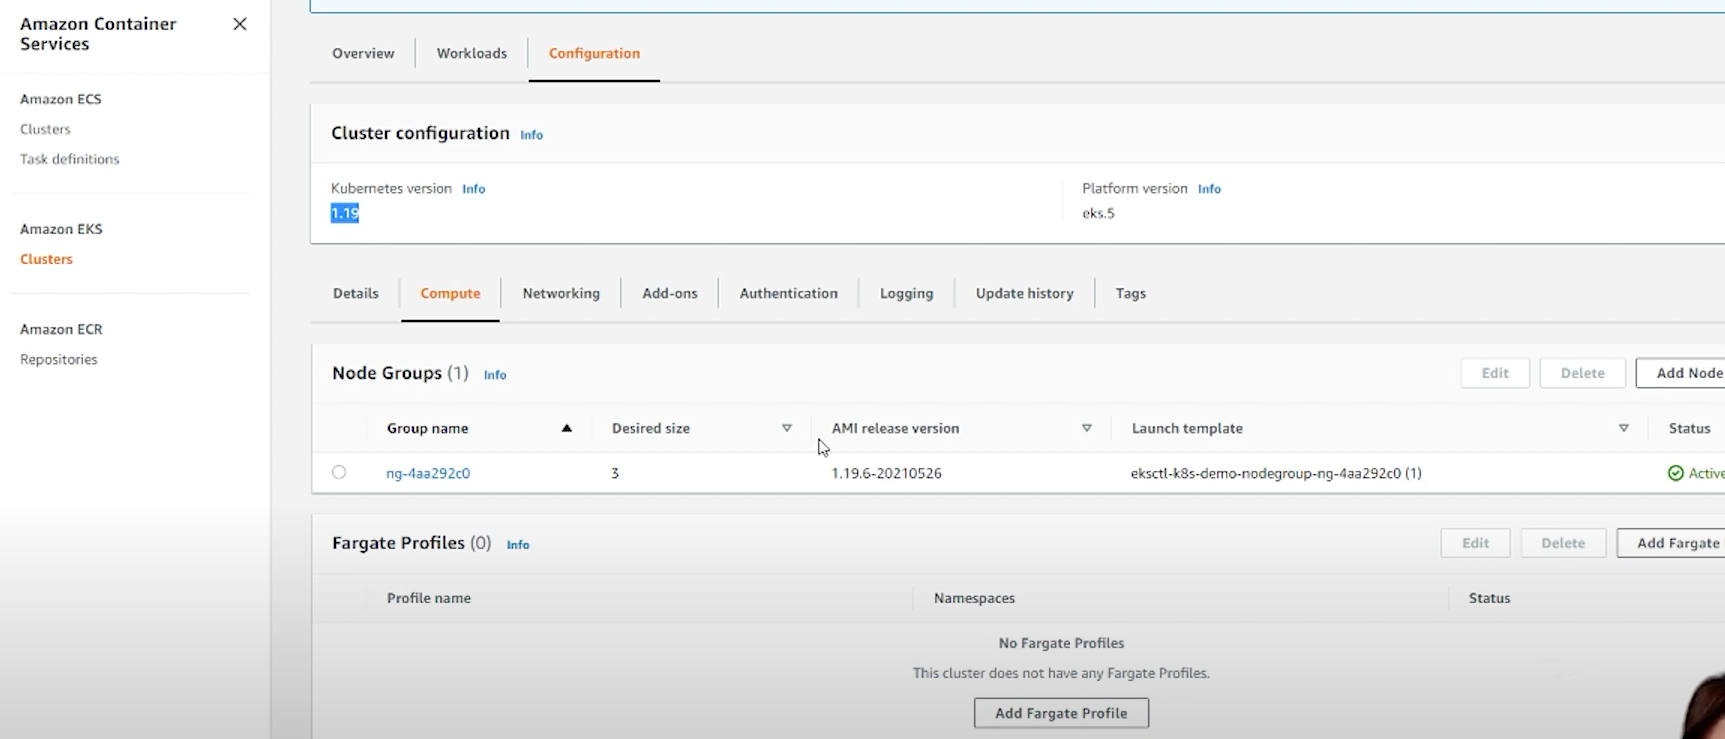The width and height of the screenshot is (1725, 739).
Task: Click the Node Groups Delete button
Action: tap(1583, 373)
